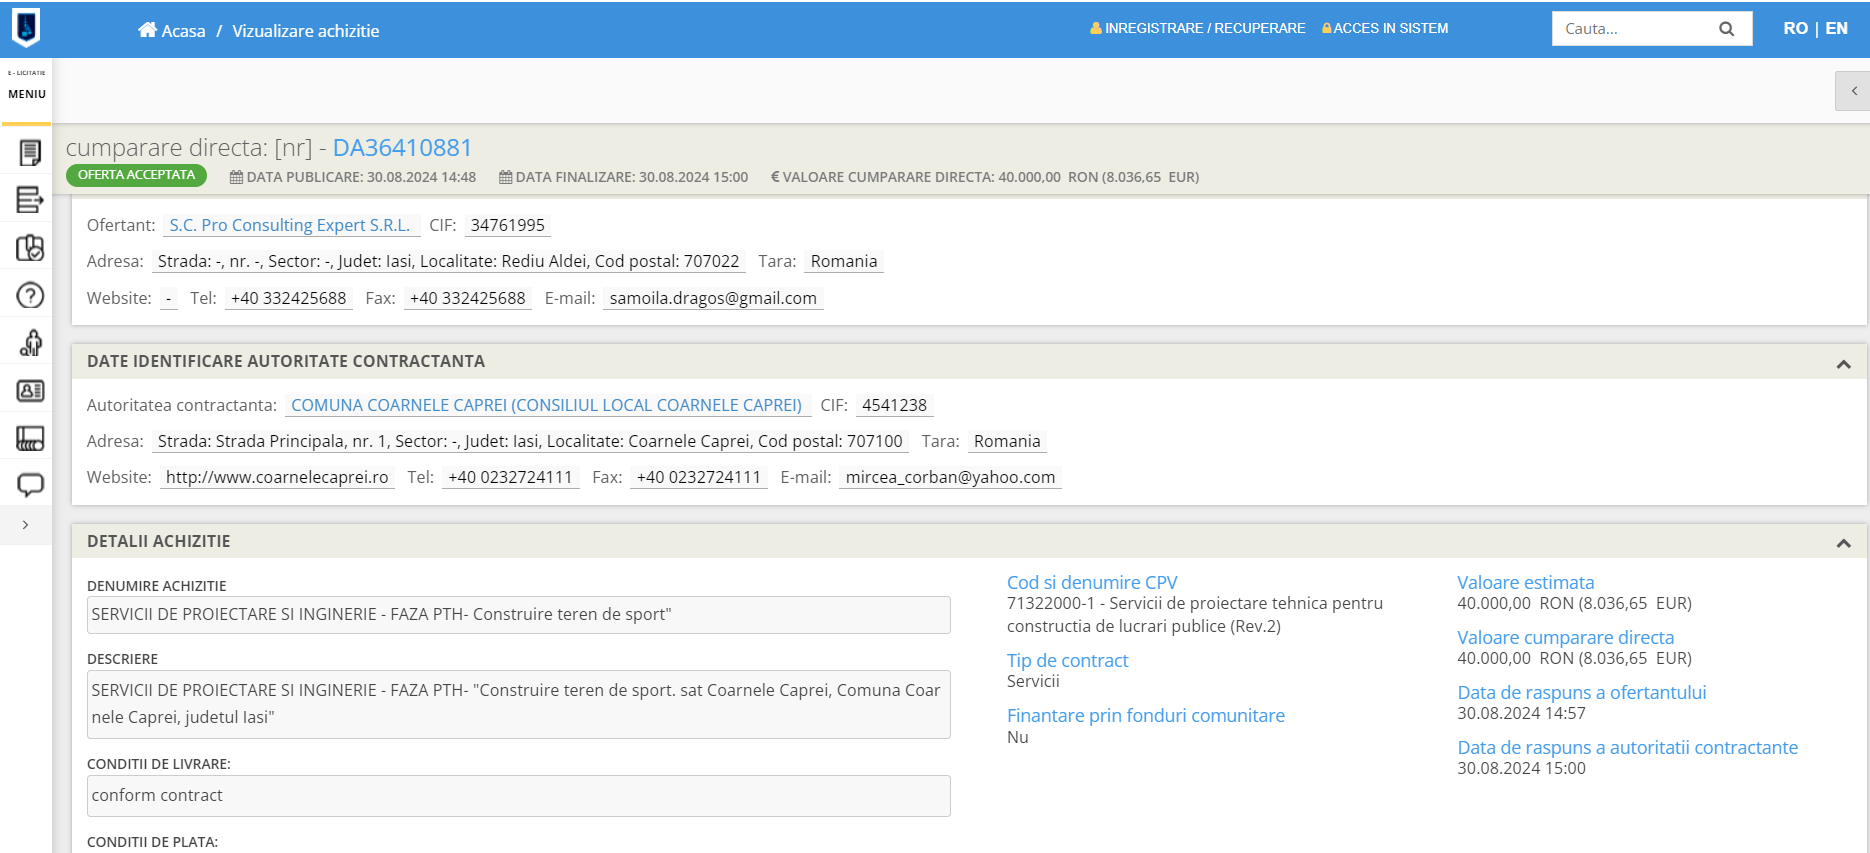Image resolution: width=1870 pixels, height=853 pixels.
Task: Click website http://www.coarnelecaprei.ro
Action: tap(277, 477)
